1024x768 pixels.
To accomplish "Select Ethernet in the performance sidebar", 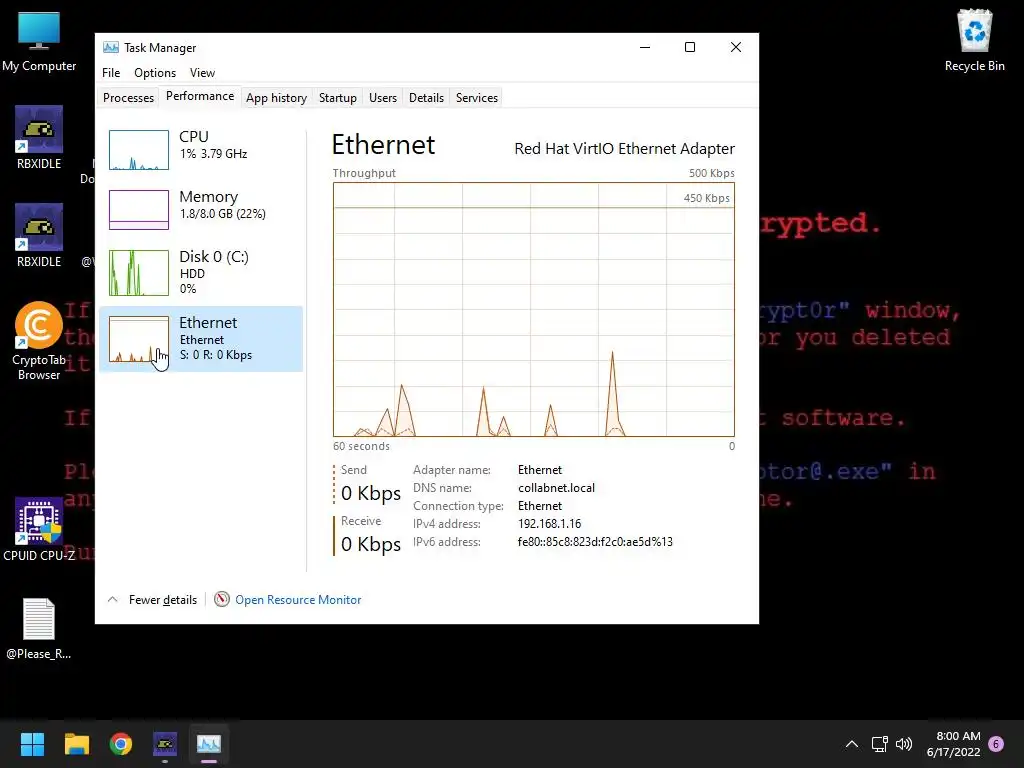I will click(201, 339).
